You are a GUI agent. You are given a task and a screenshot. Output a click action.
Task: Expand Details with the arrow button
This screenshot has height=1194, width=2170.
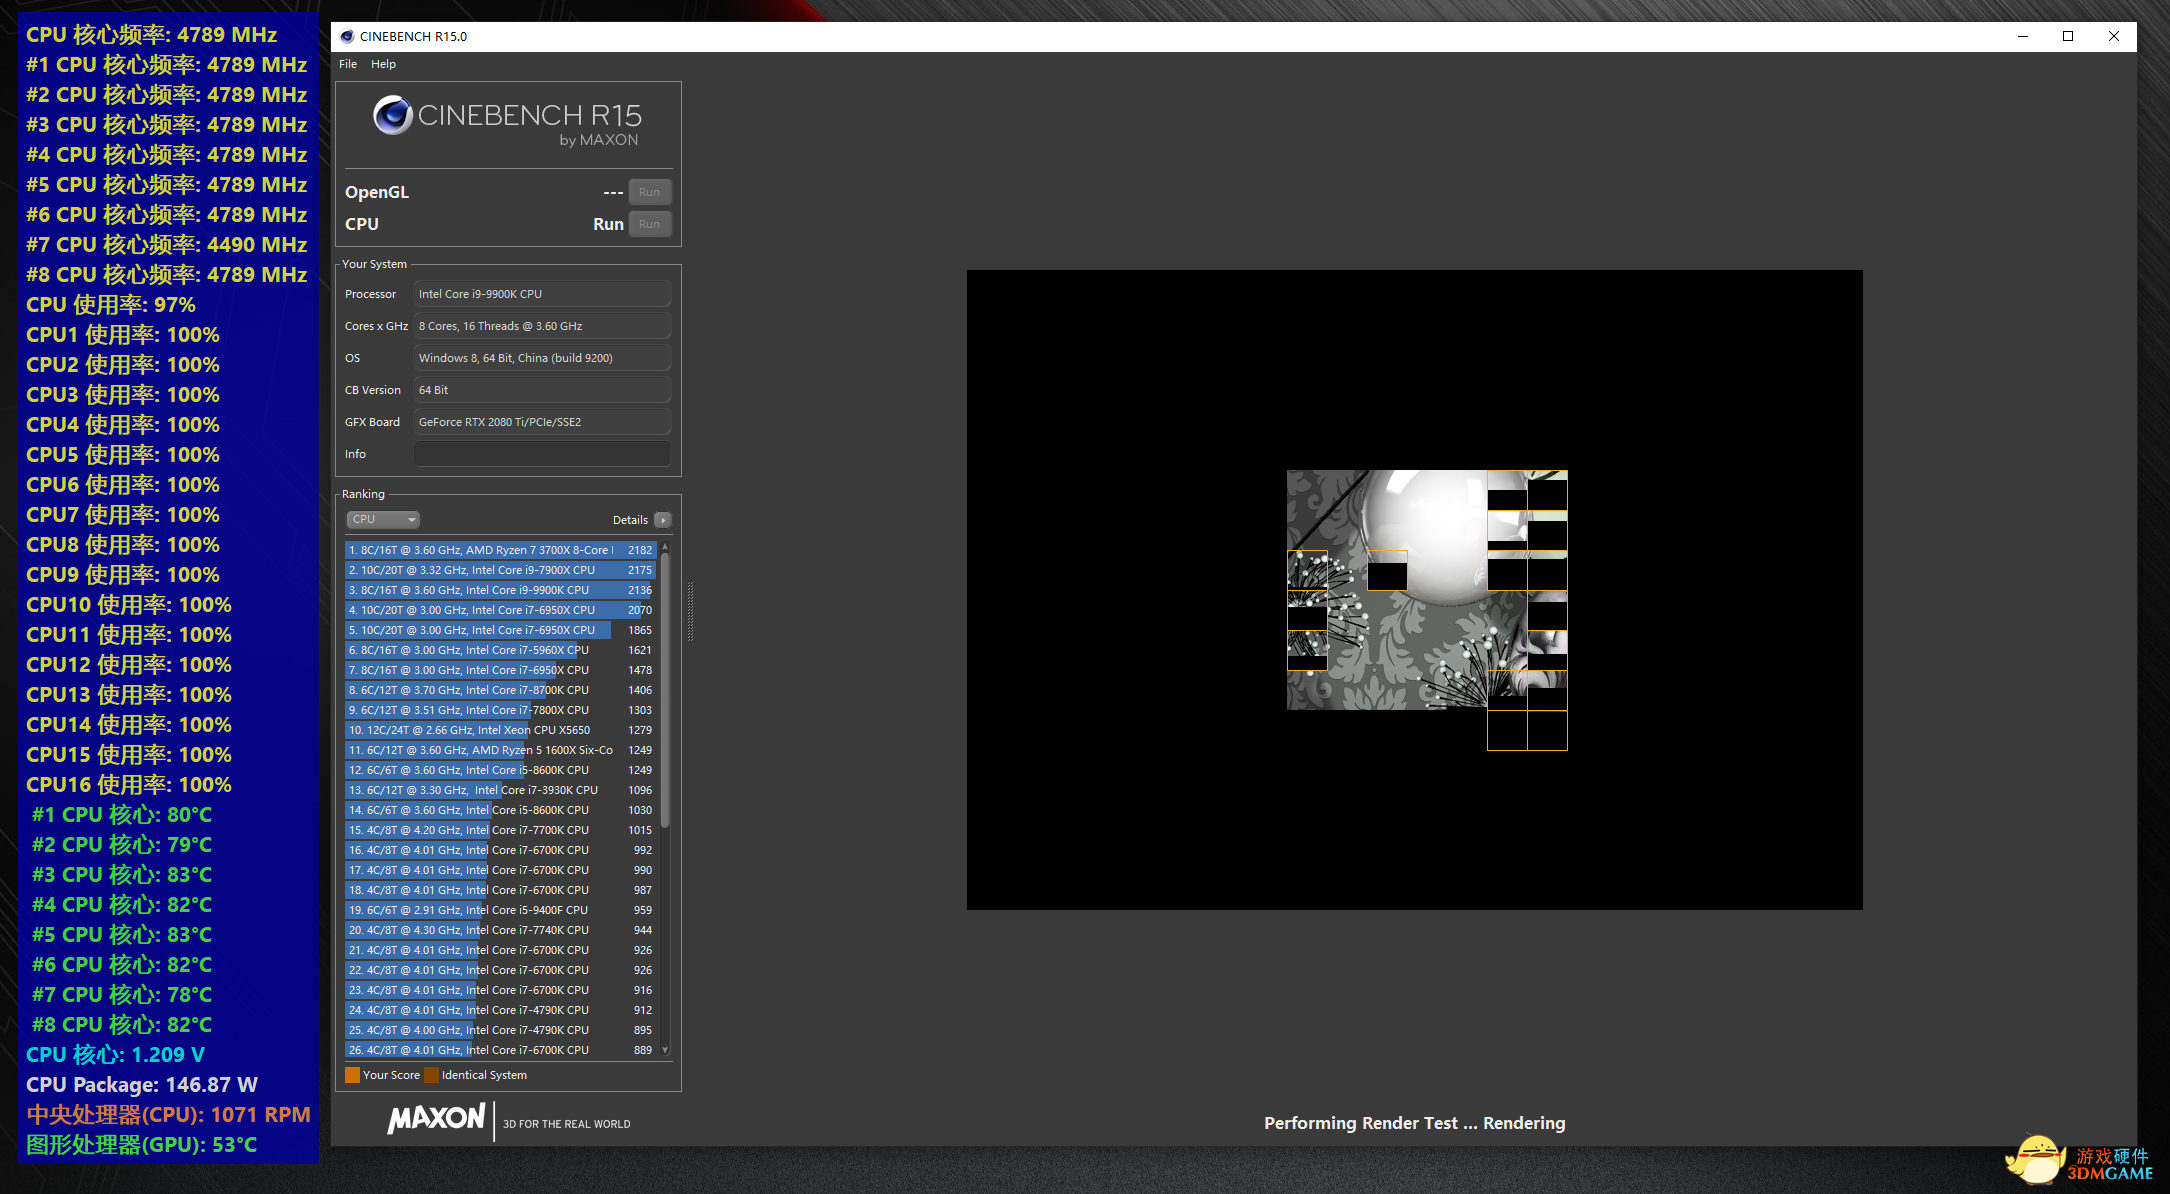click(663, 520)
